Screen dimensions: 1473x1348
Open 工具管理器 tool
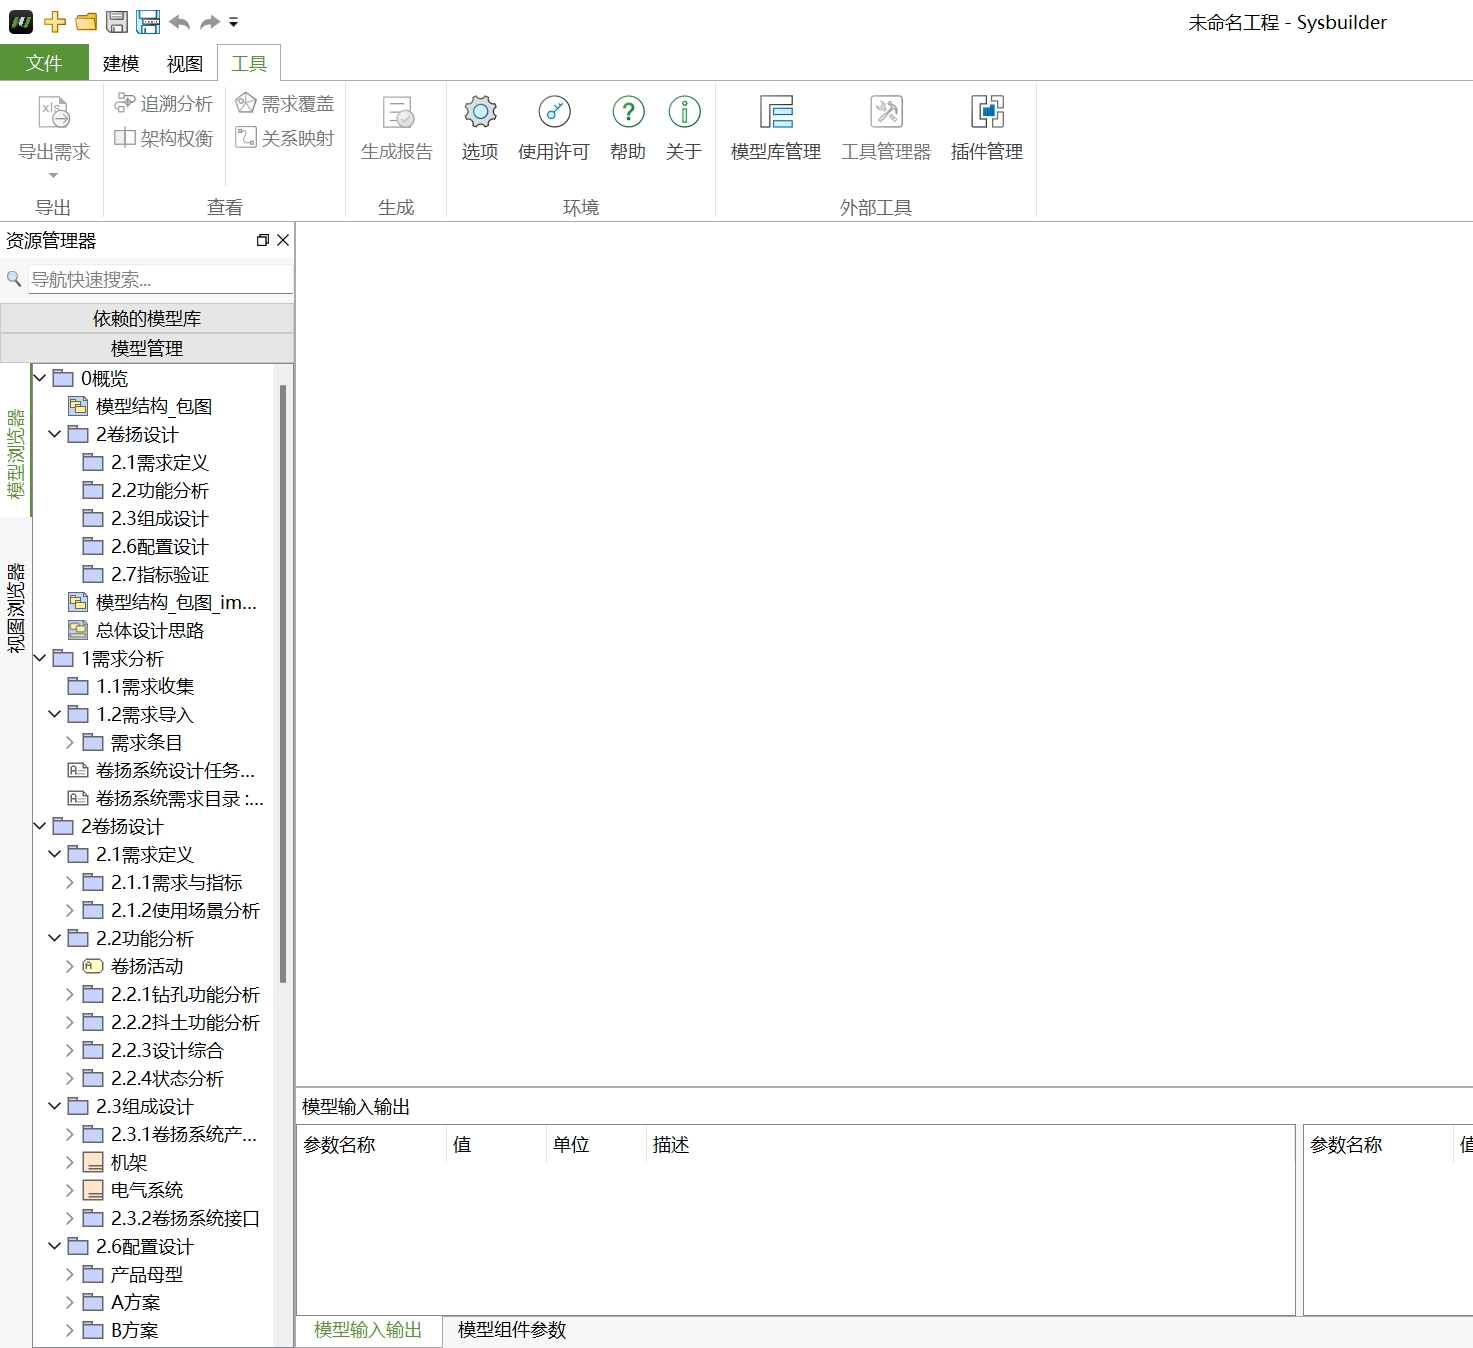tap(886, 128)
